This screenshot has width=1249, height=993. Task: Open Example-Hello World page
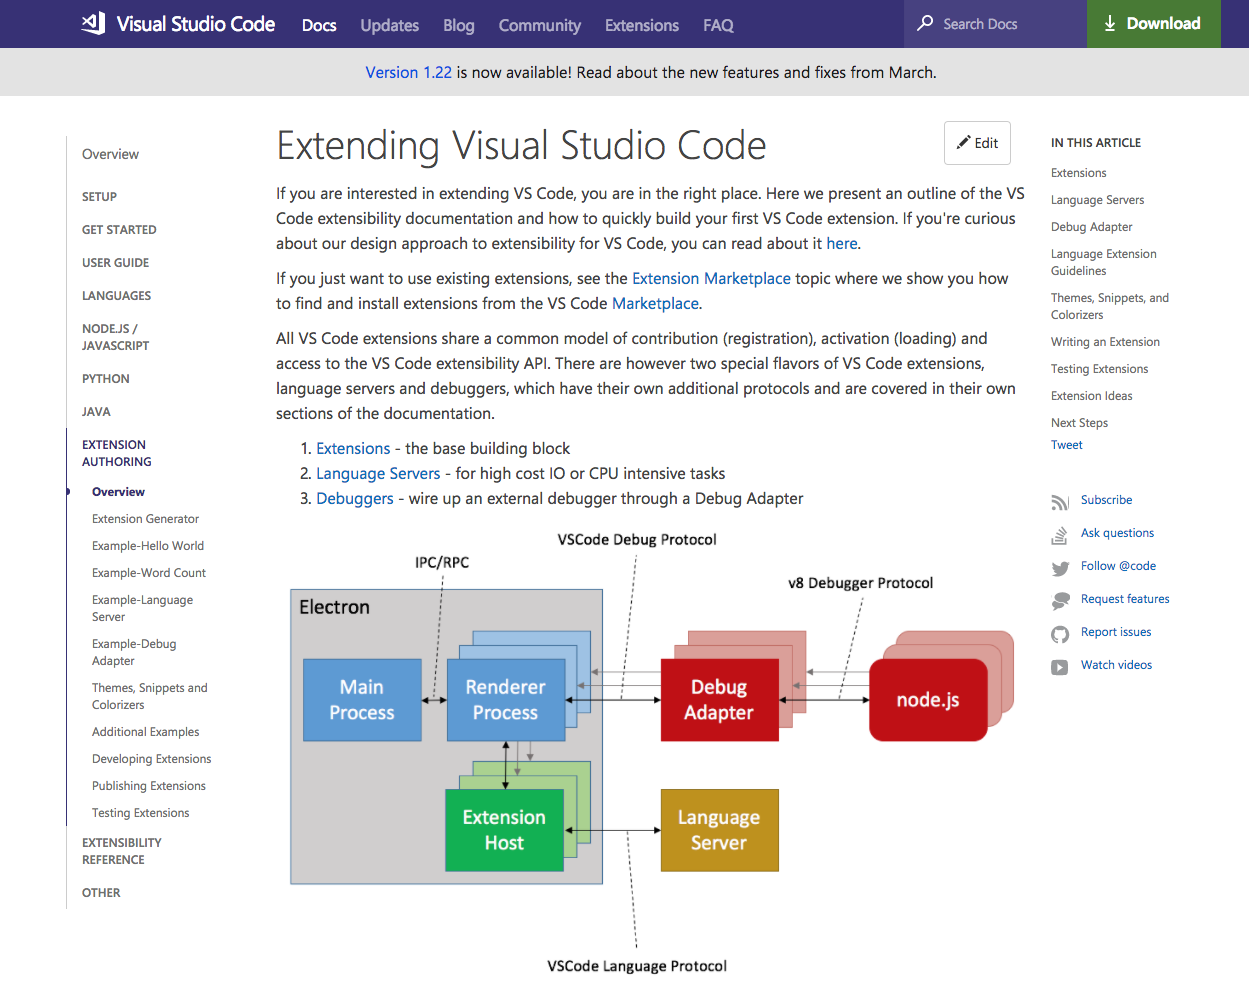(x=148, y=546)
